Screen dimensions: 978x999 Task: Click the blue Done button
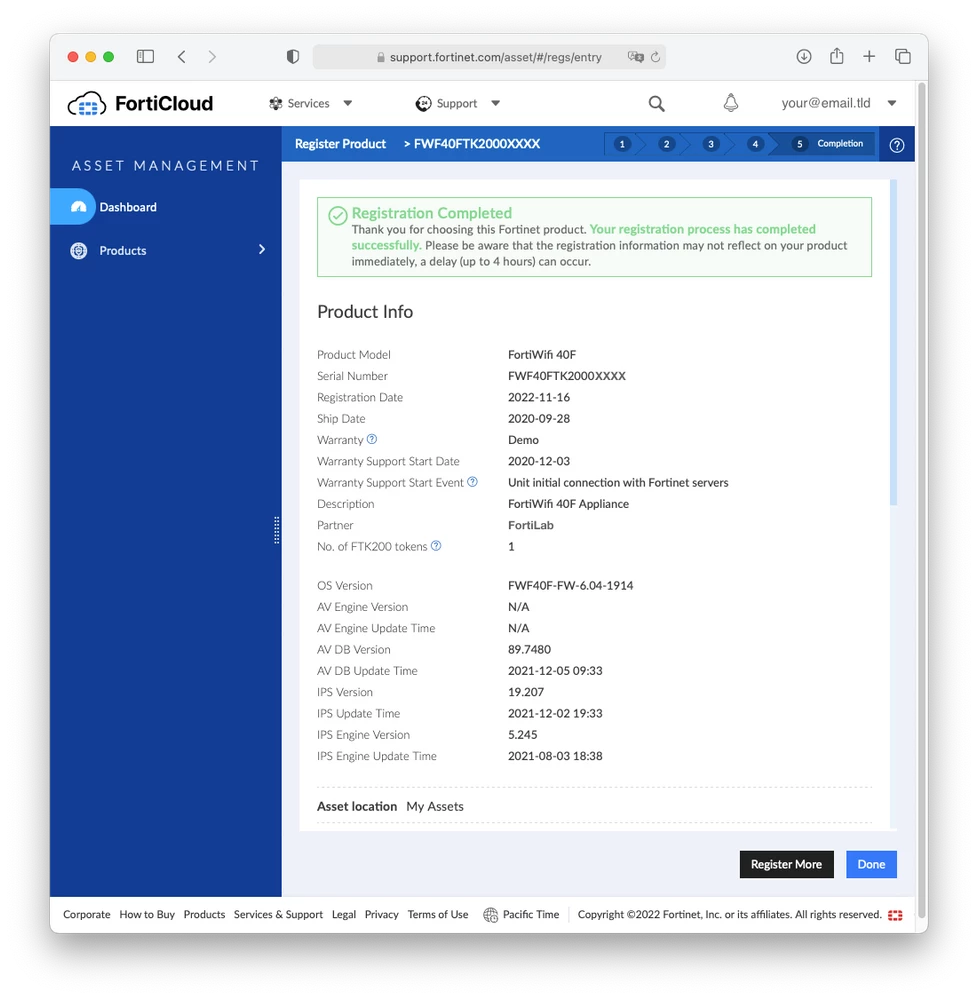871,864
